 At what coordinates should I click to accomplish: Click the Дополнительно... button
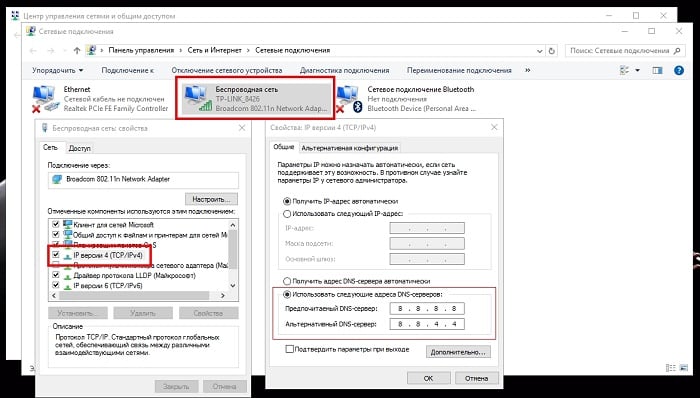point(458,352)
